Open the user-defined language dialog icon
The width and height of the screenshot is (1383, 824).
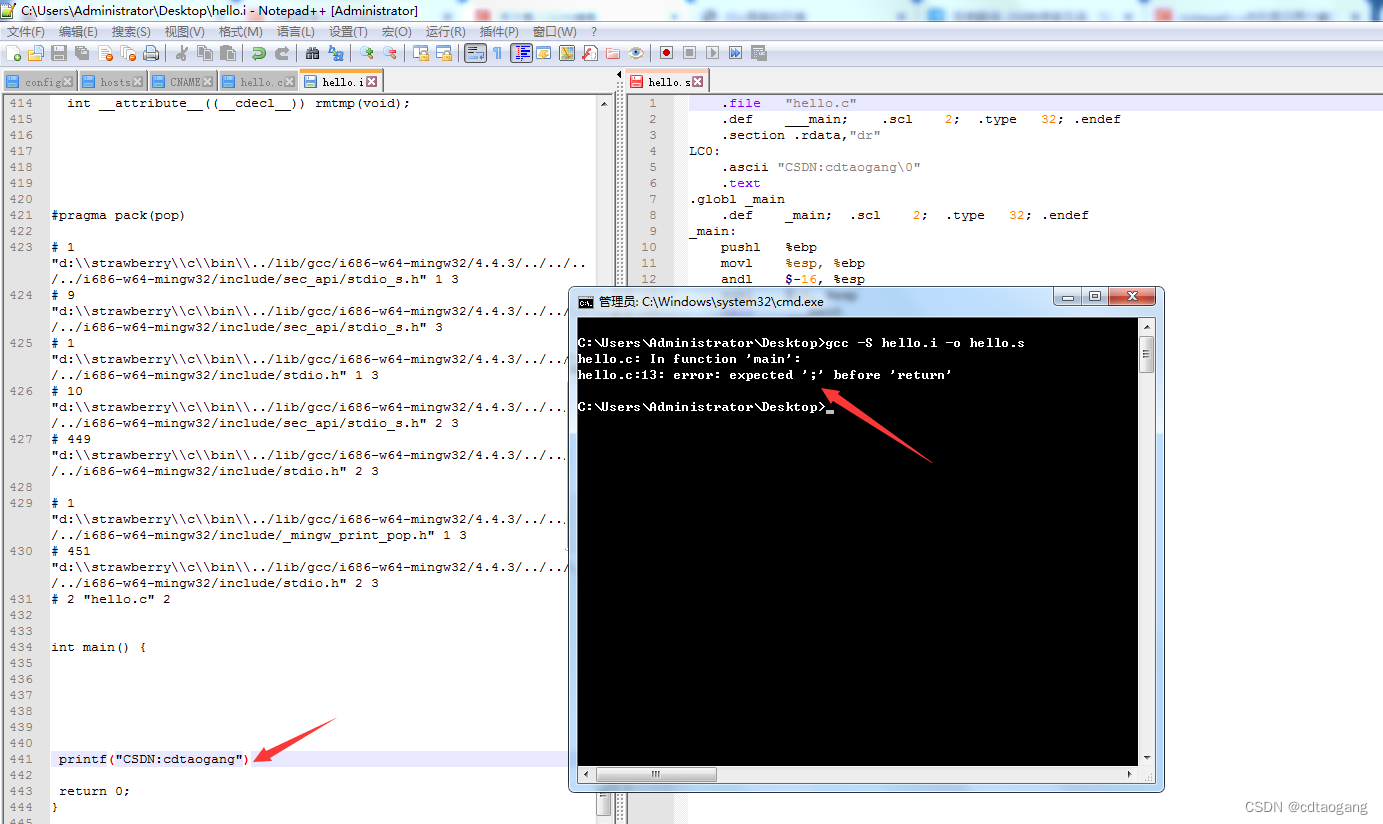click(x=544, y=53)
